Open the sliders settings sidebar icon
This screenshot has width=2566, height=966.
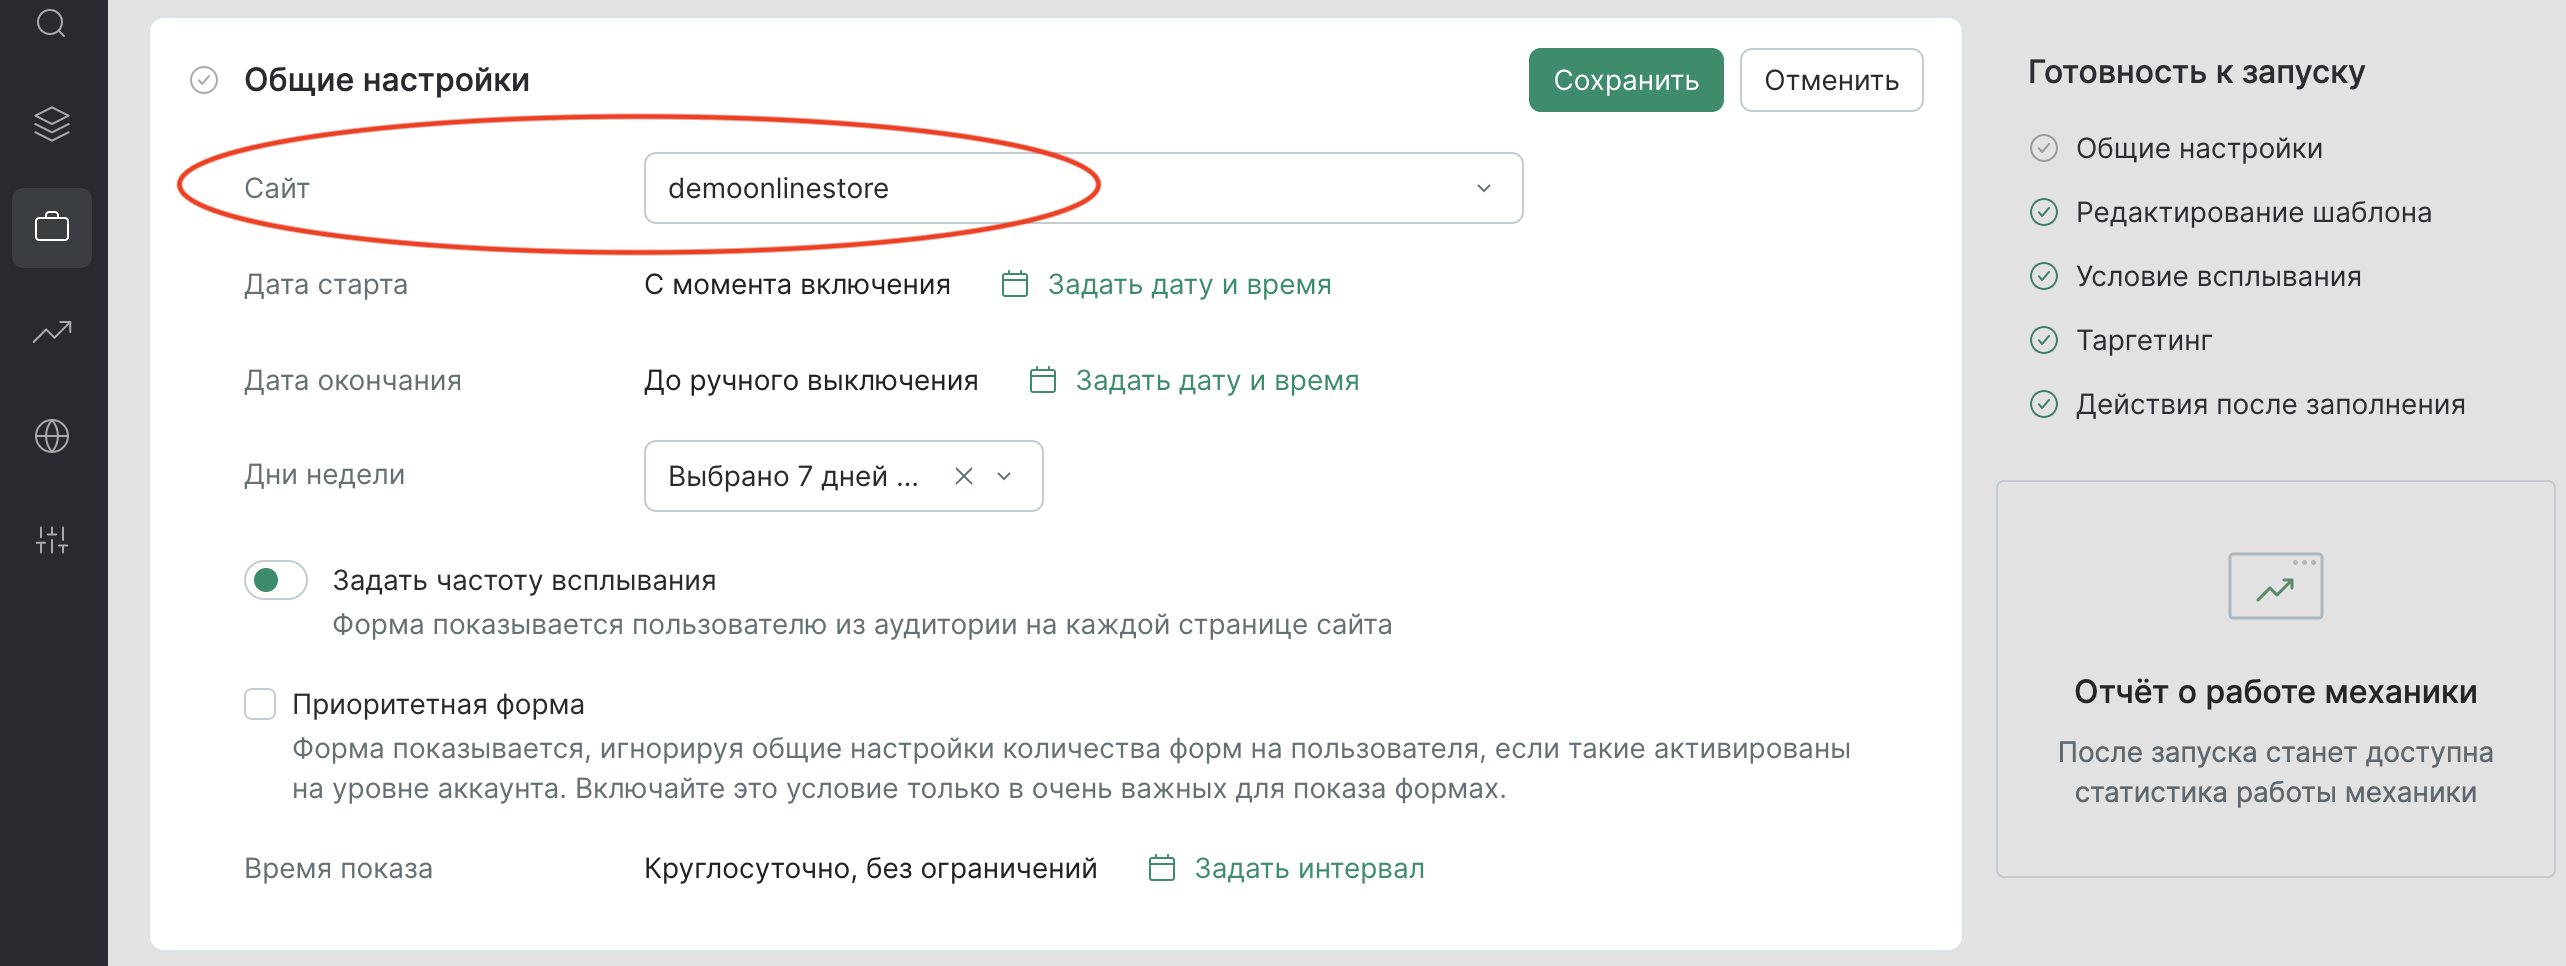click(52, 540)
